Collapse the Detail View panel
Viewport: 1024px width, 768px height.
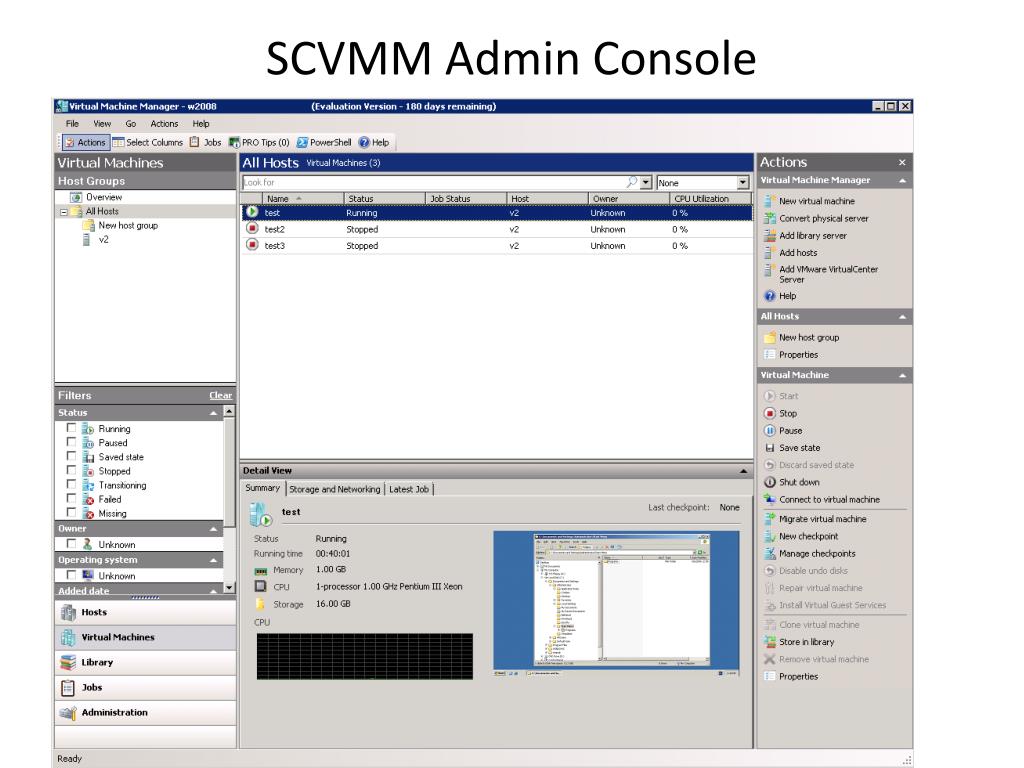[x=743, y=471]
